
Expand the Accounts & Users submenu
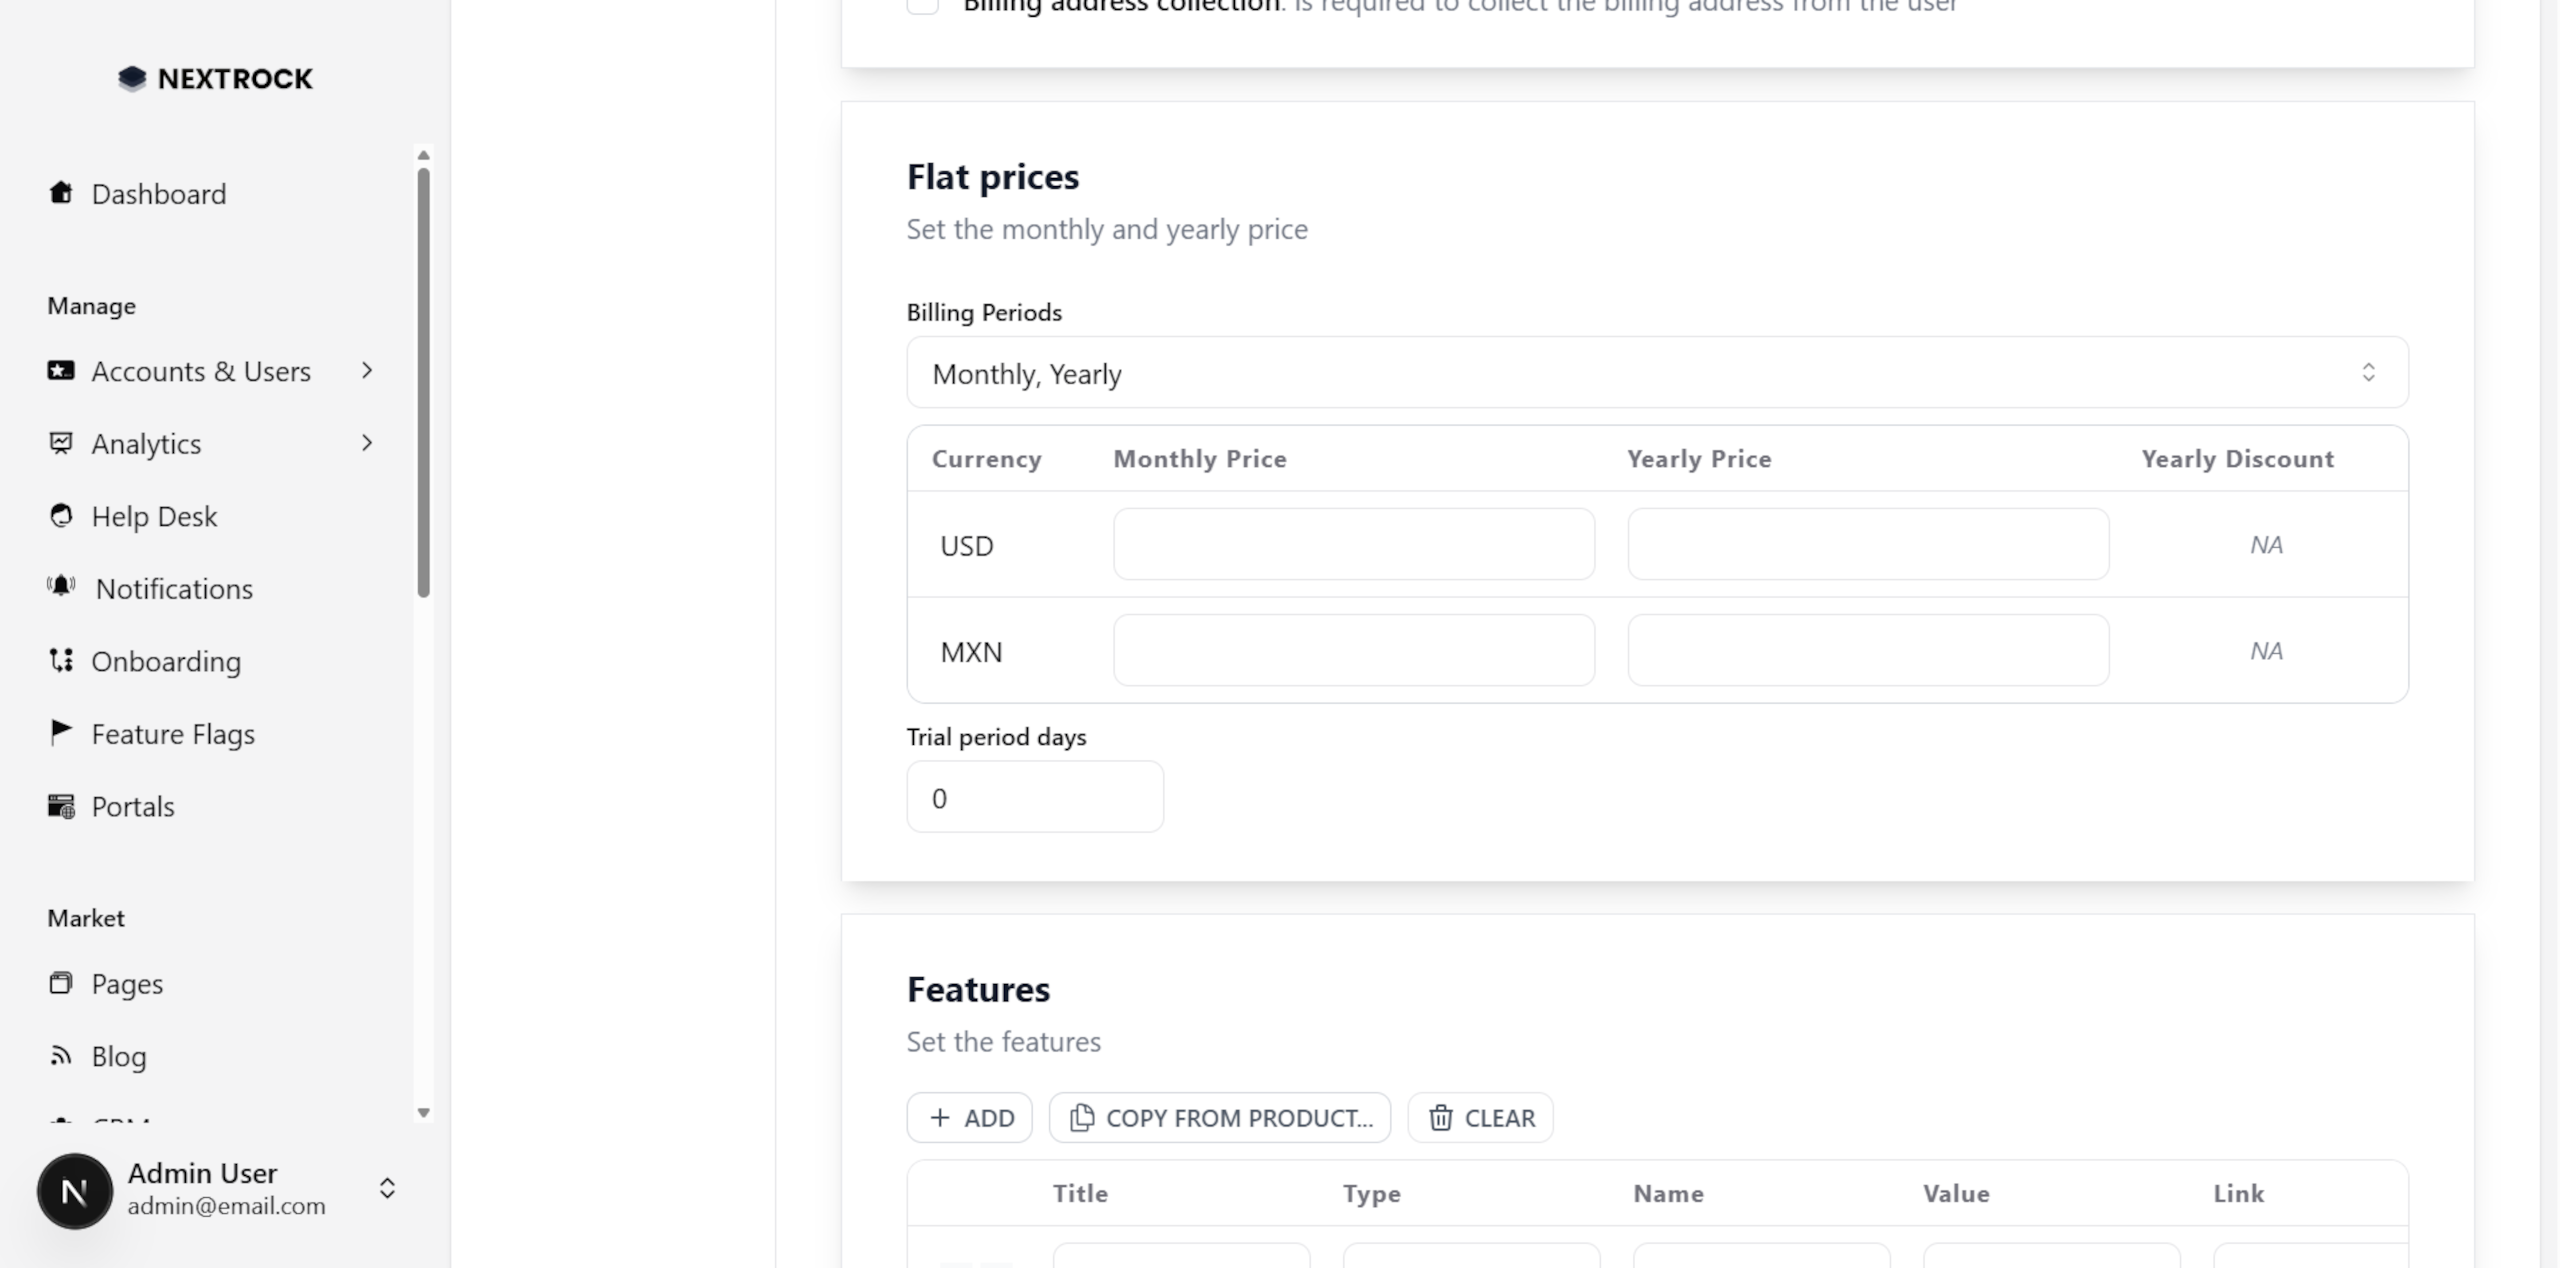[367, 370]
